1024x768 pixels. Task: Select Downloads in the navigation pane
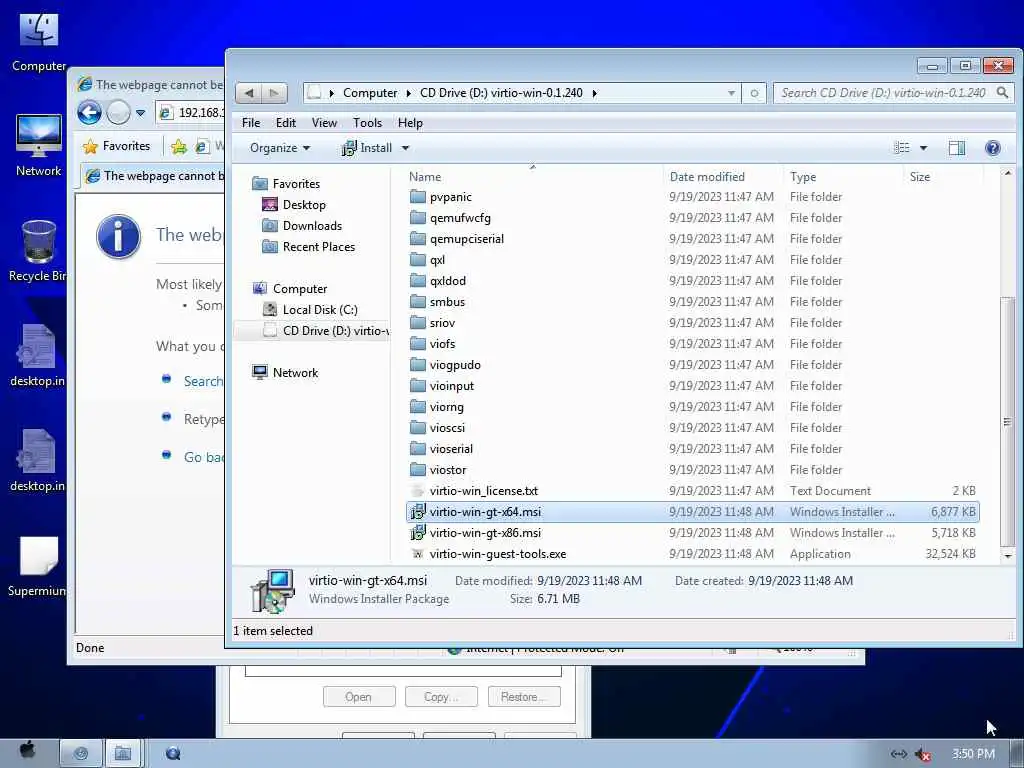point(312,226)
